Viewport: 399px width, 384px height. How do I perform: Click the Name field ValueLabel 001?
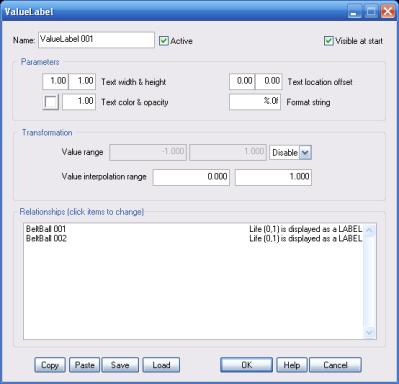click(96, 40)
